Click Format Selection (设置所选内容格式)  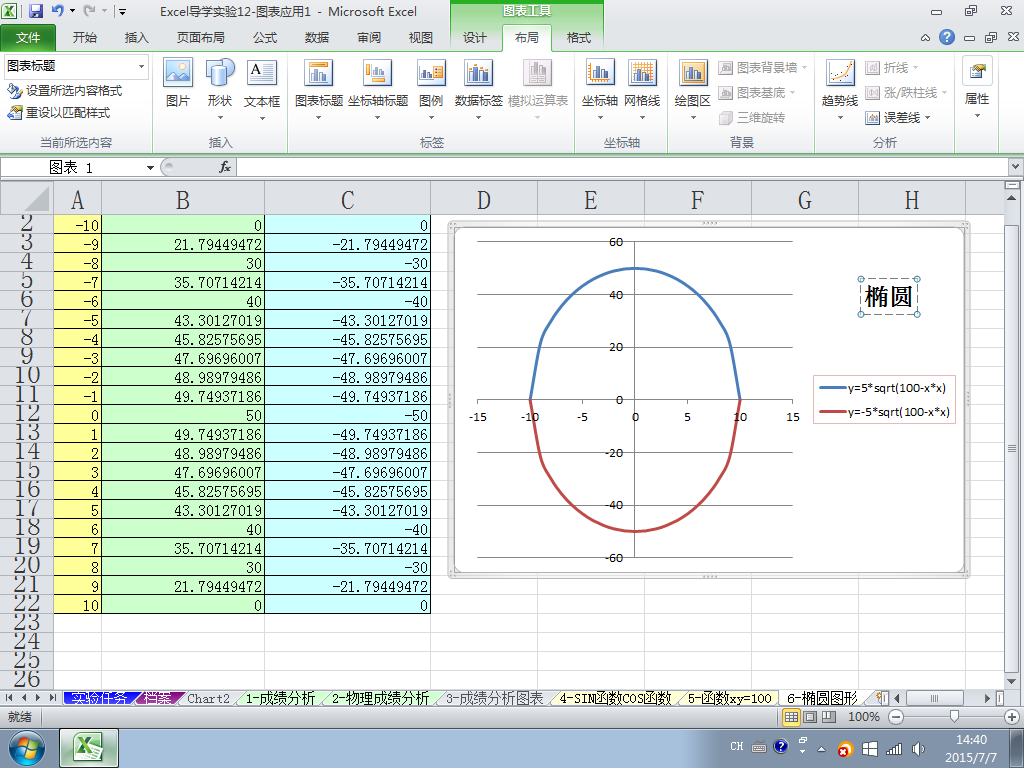[65, 90]
